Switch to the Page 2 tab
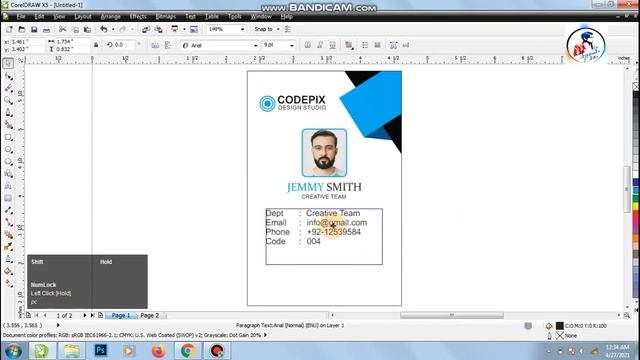The width and height of the screenshot is (640, 360). (150, 315)
